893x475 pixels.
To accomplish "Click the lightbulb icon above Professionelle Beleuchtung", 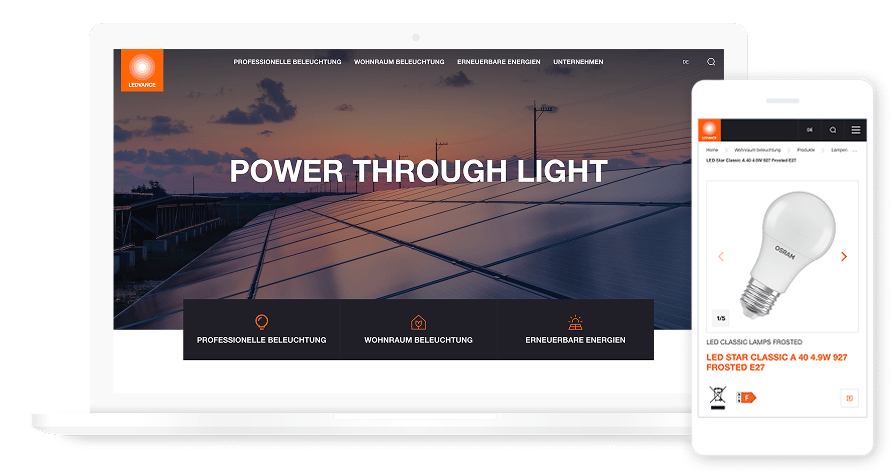I will click(262, 321).
